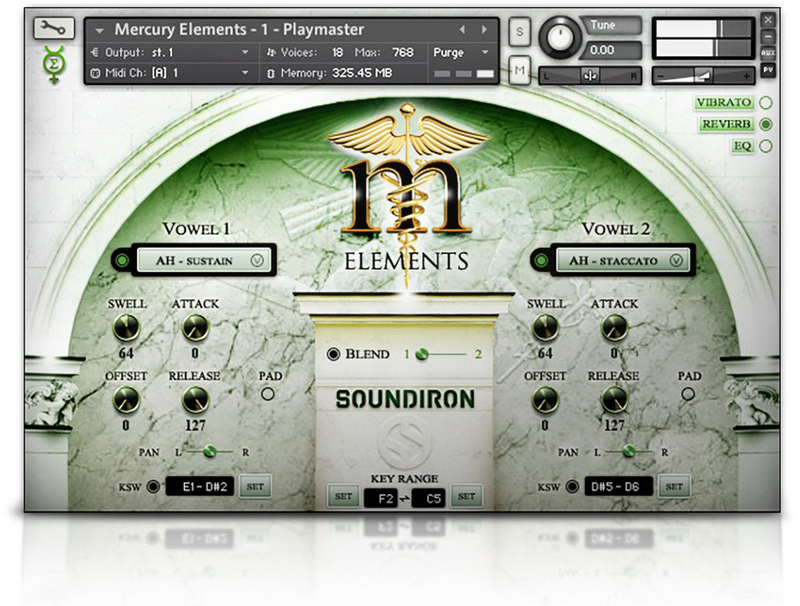Click the Vowel 1 Release knob
The height and width of the screenshot is (606, 800).
click(195, 399)
